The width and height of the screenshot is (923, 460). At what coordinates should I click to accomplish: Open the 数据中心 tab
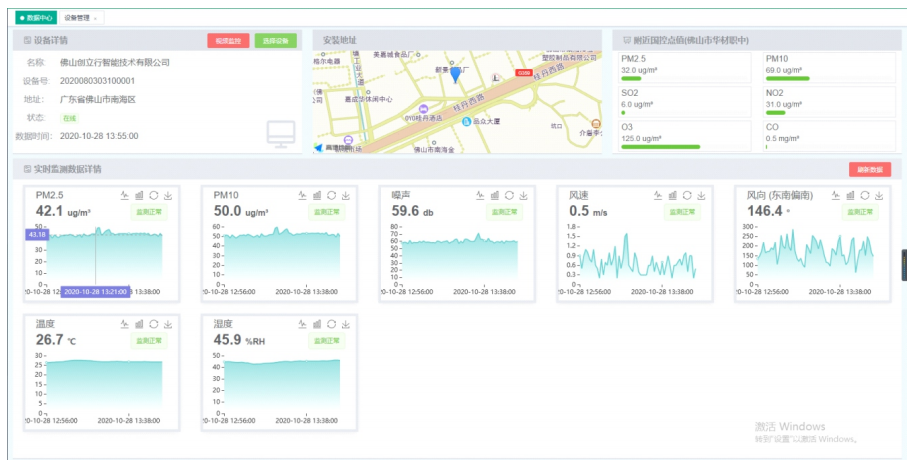[x=37, y=17]
